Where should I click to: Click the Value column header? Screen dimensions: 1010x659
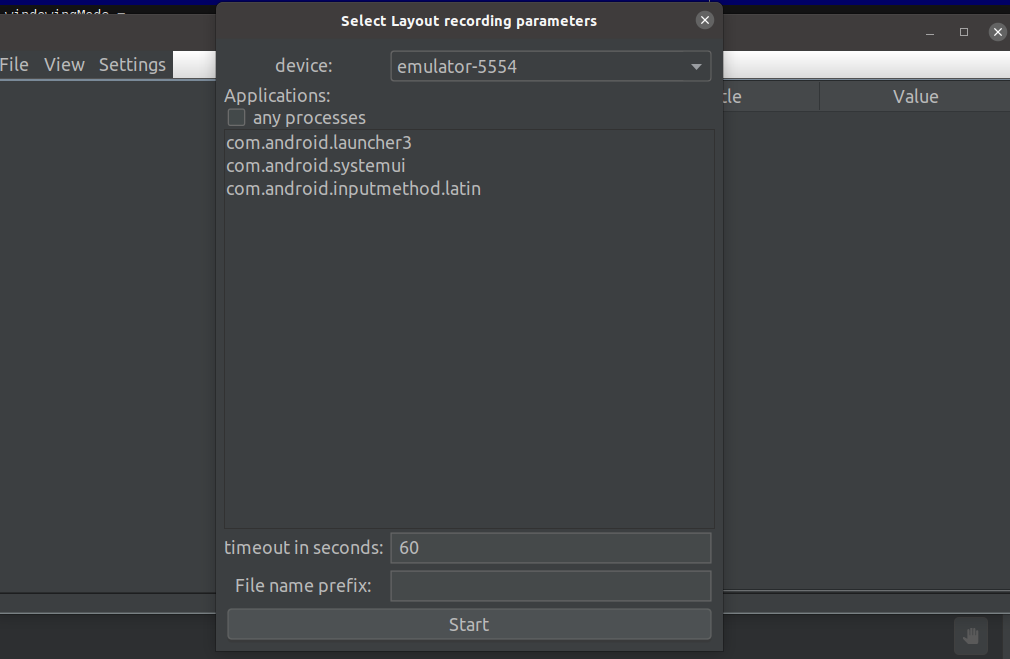coord(915,97)
